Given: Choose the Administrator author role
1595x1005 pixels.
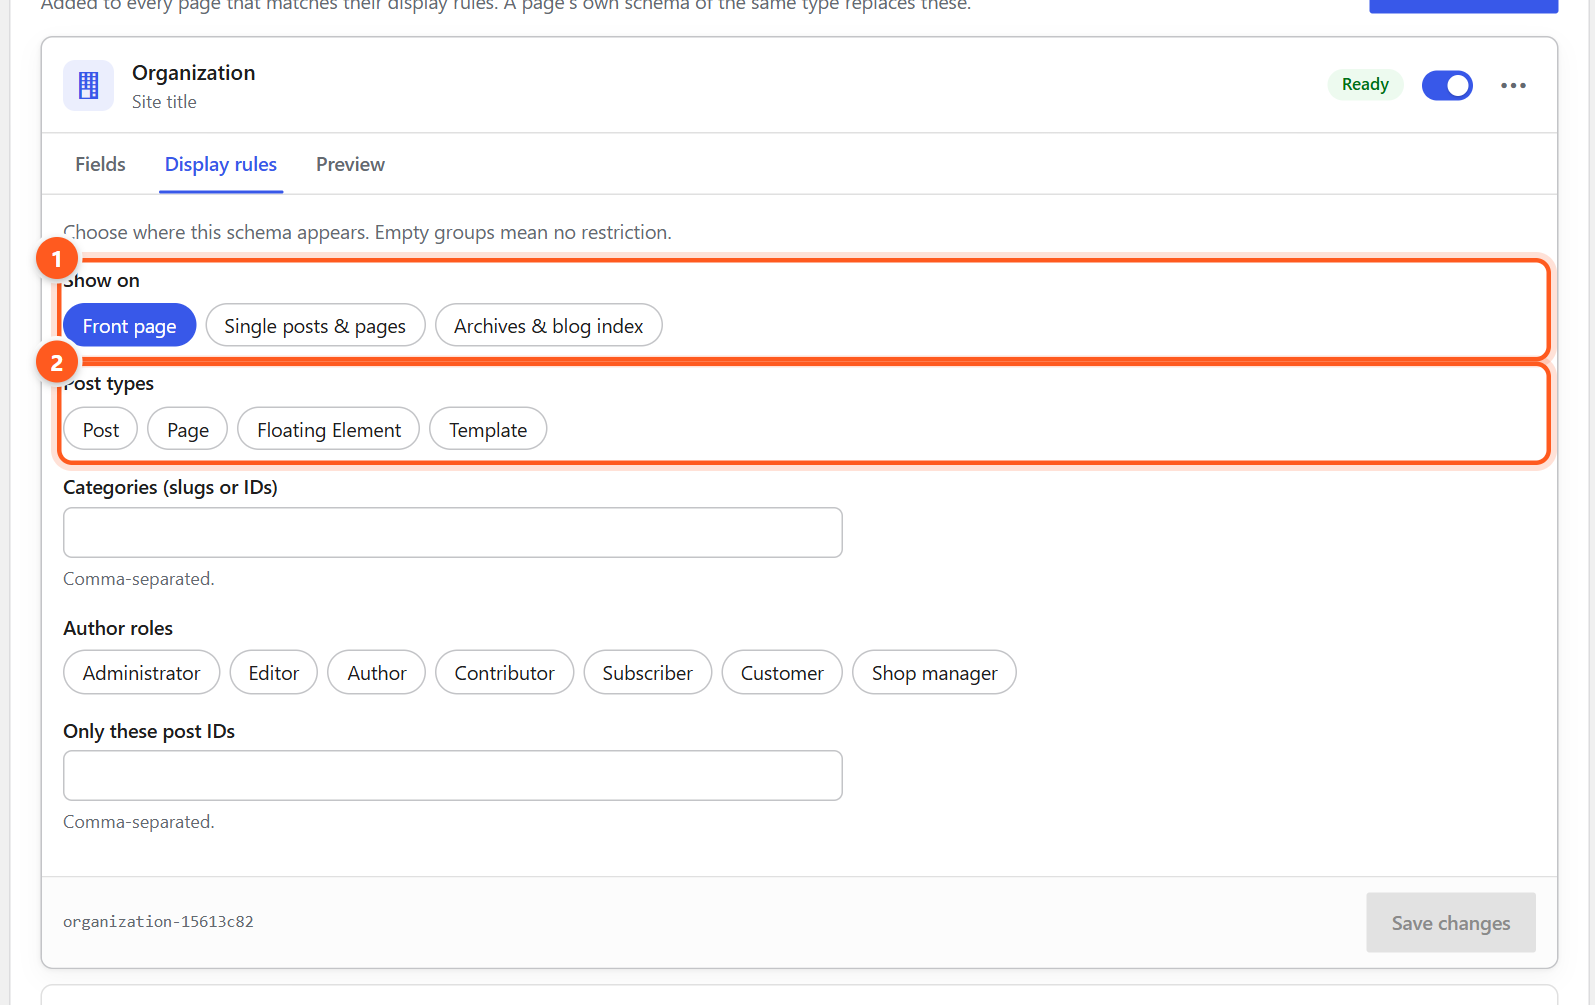Looking at the screenshot, I should 141,673.
